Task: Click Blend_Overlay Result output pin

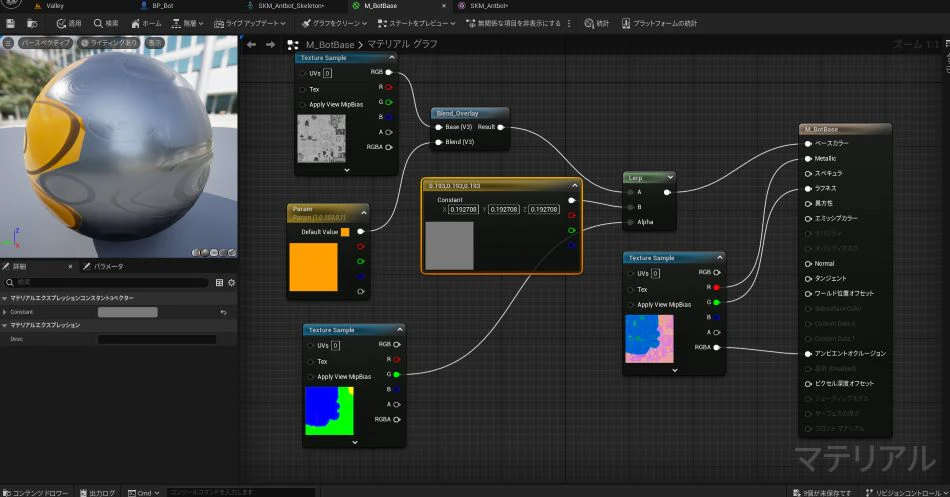Action: coord(500,127)
